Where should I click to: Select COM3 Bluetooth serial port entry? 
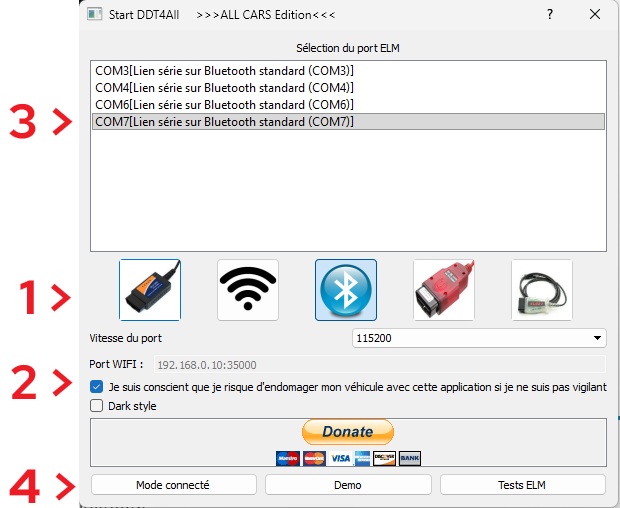pos(224,71)
